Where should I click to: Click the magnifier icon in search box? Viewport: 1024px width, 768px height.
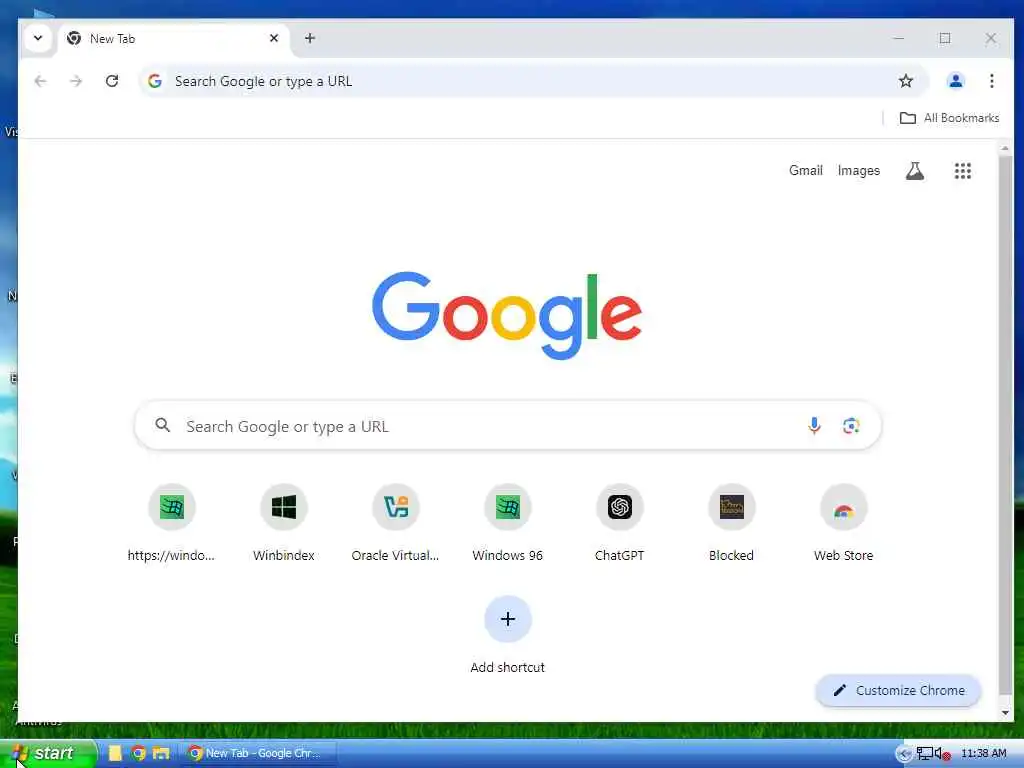click(x=163, y=426)
